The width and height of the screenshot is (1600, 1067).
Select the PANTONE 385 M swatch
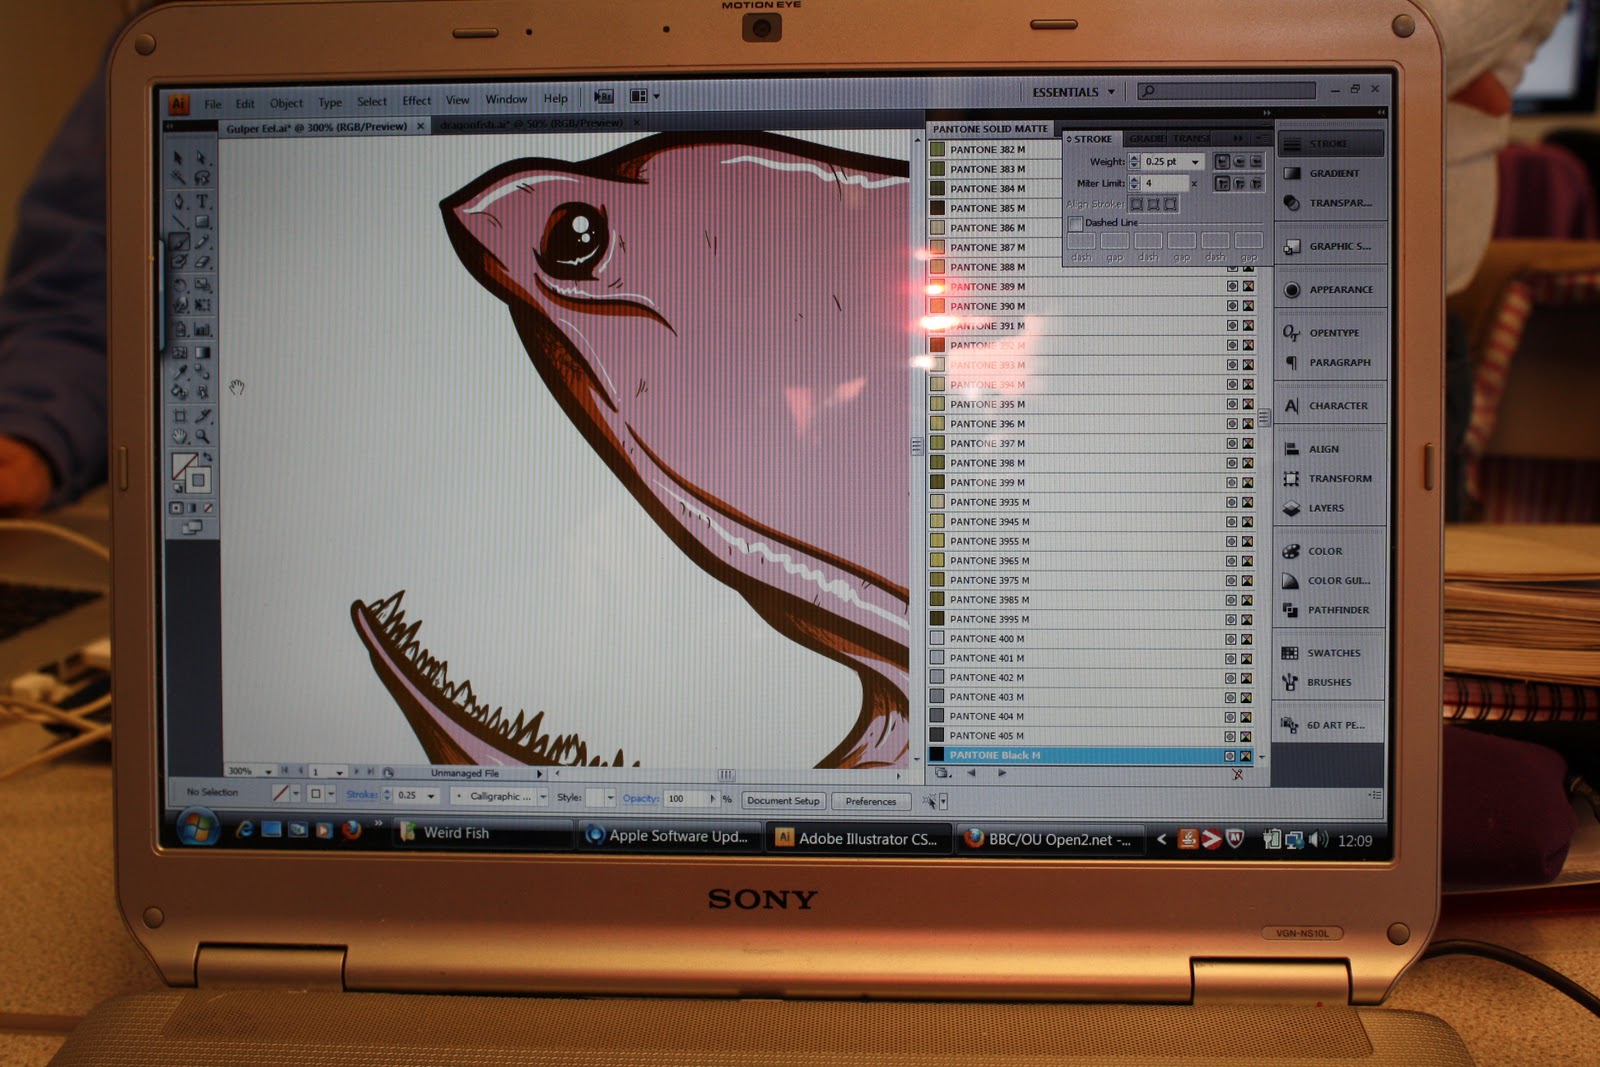coord(994,208)
